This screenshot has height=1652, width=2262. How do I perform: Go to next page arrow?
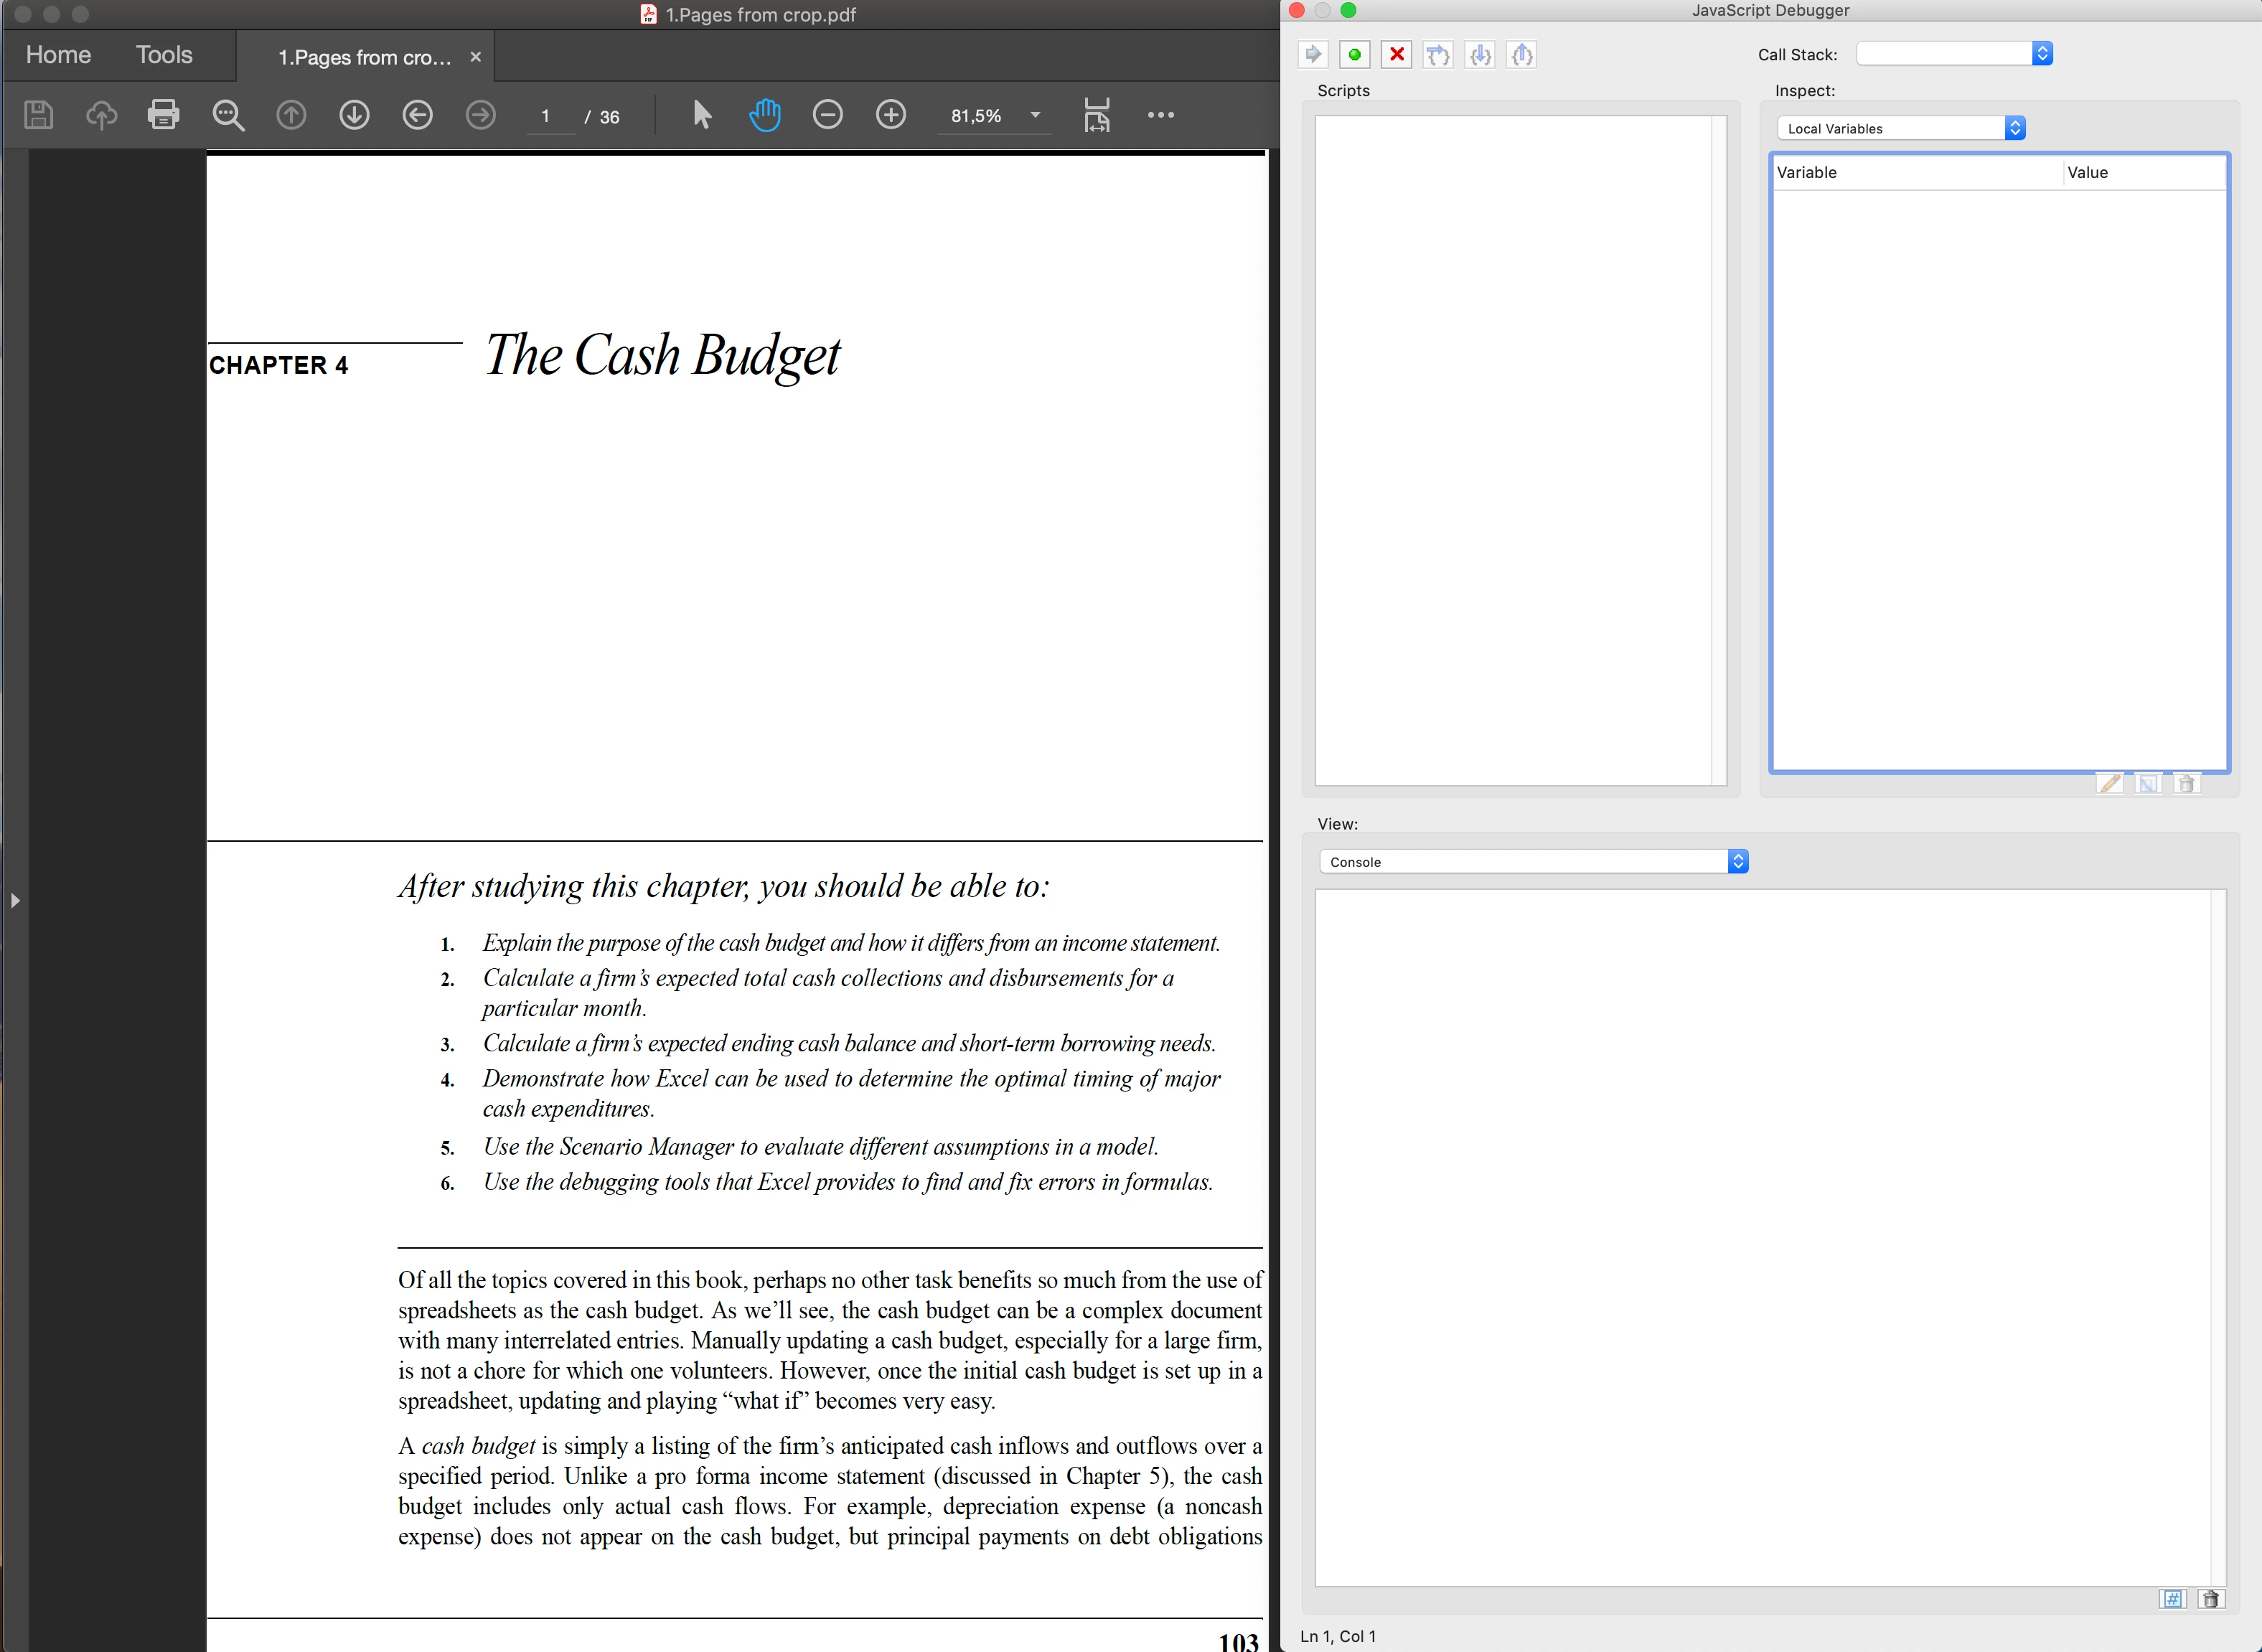pos(354,115)
